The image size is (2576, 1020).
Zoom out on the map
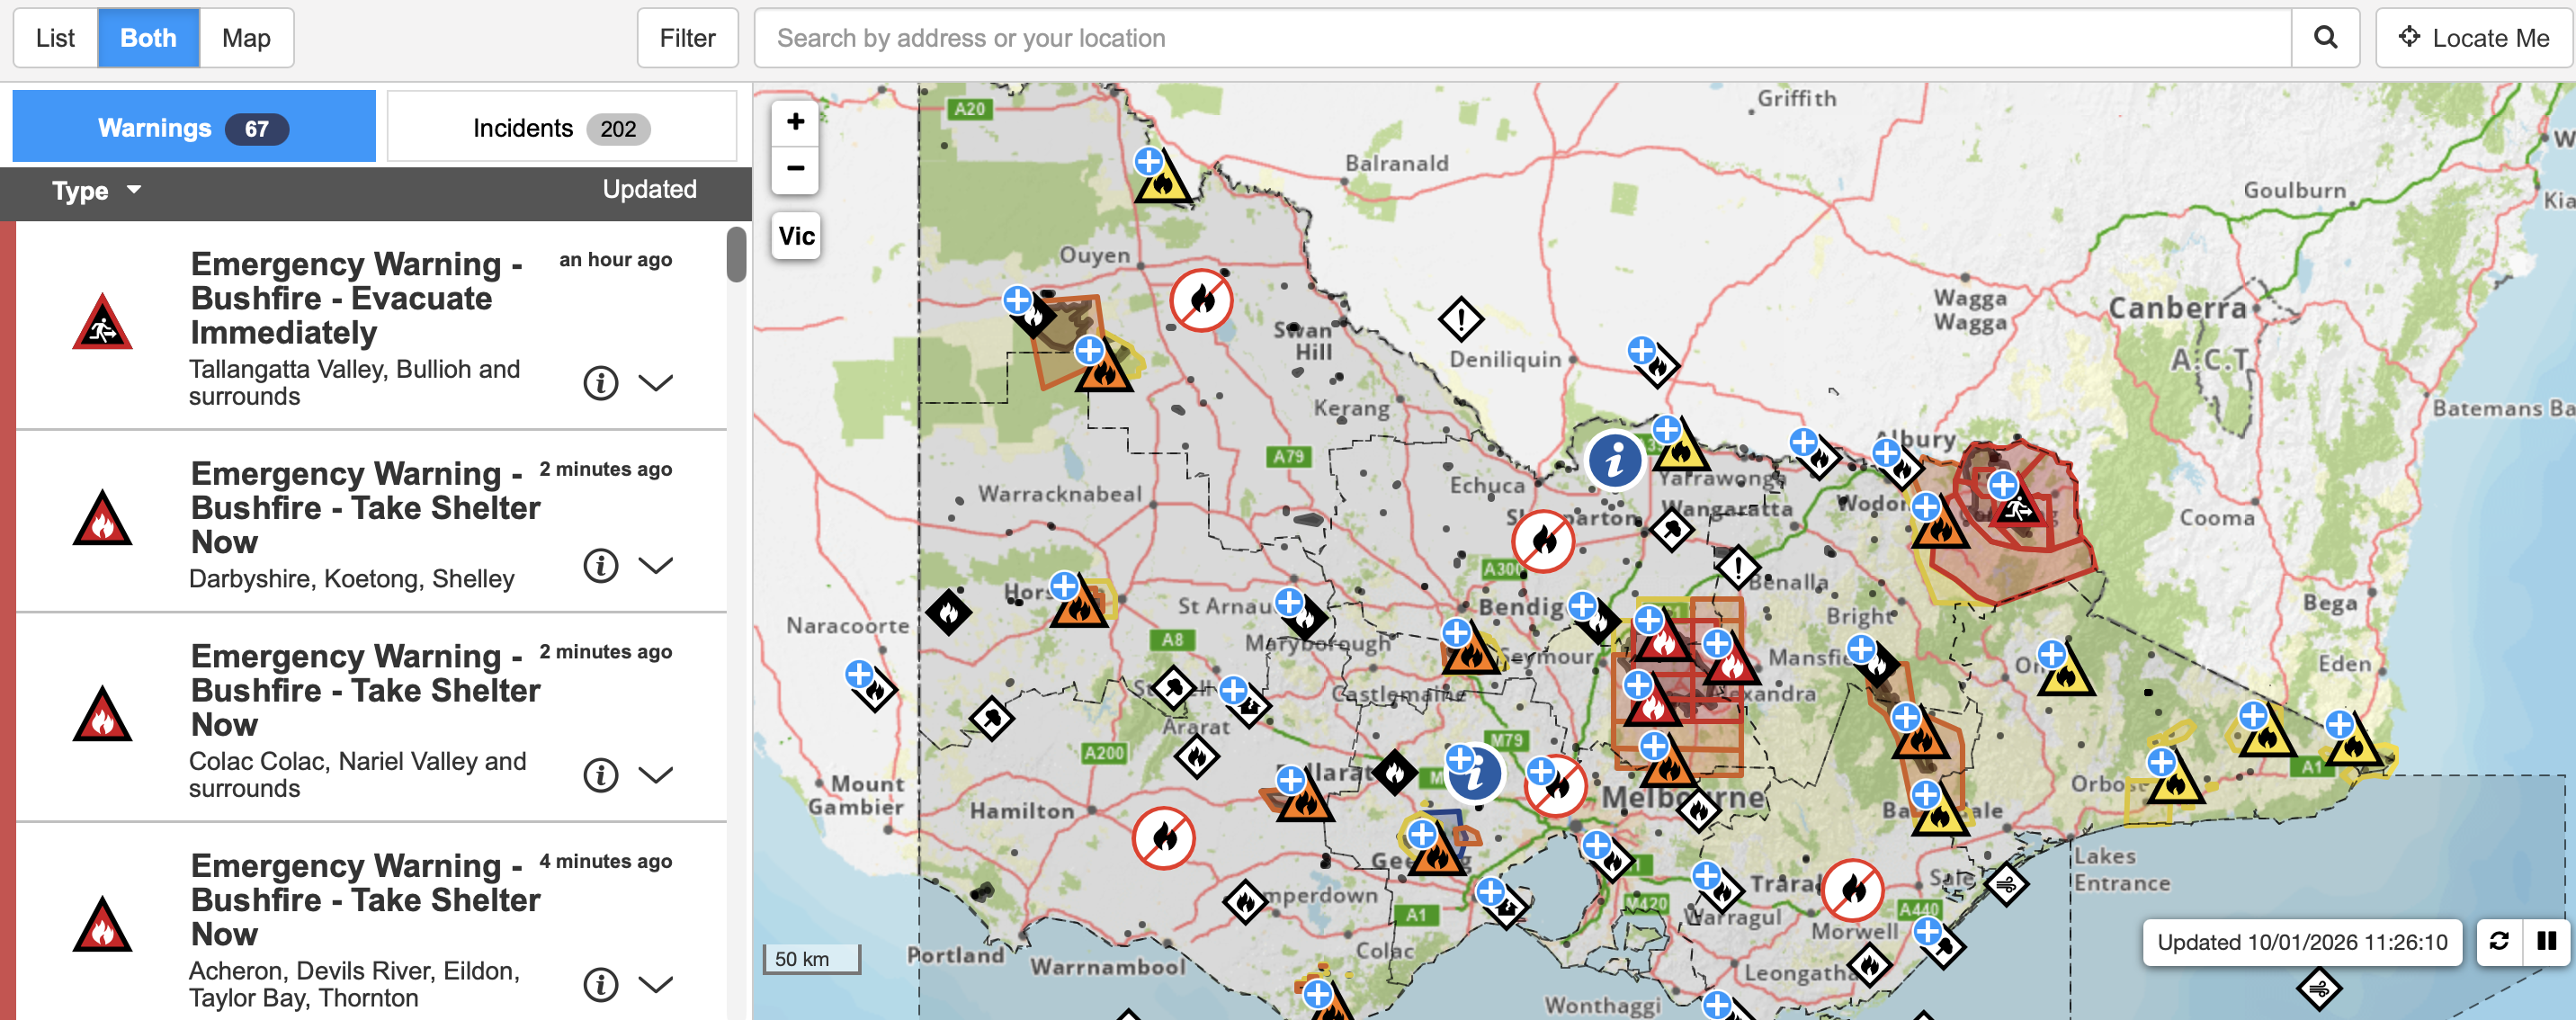click(795, 168)
